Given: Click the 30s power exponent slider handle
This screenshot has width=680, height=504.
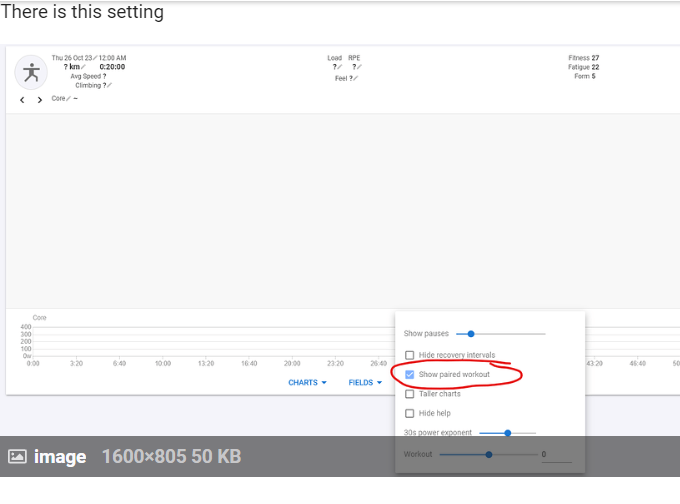Looking at the screenshot, I should pos(508,433).
